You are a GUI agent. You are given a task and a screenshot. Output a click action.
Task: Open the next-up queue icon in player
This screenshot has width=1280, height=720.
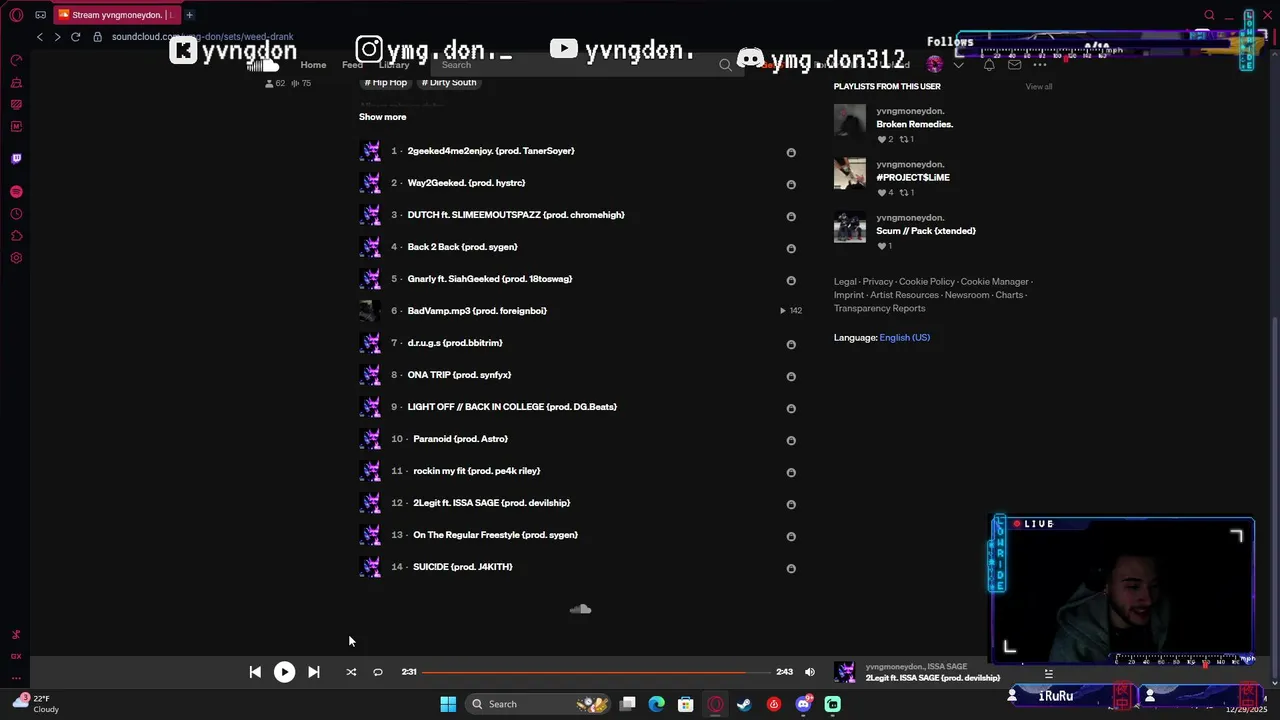(x=1048, y=674)
